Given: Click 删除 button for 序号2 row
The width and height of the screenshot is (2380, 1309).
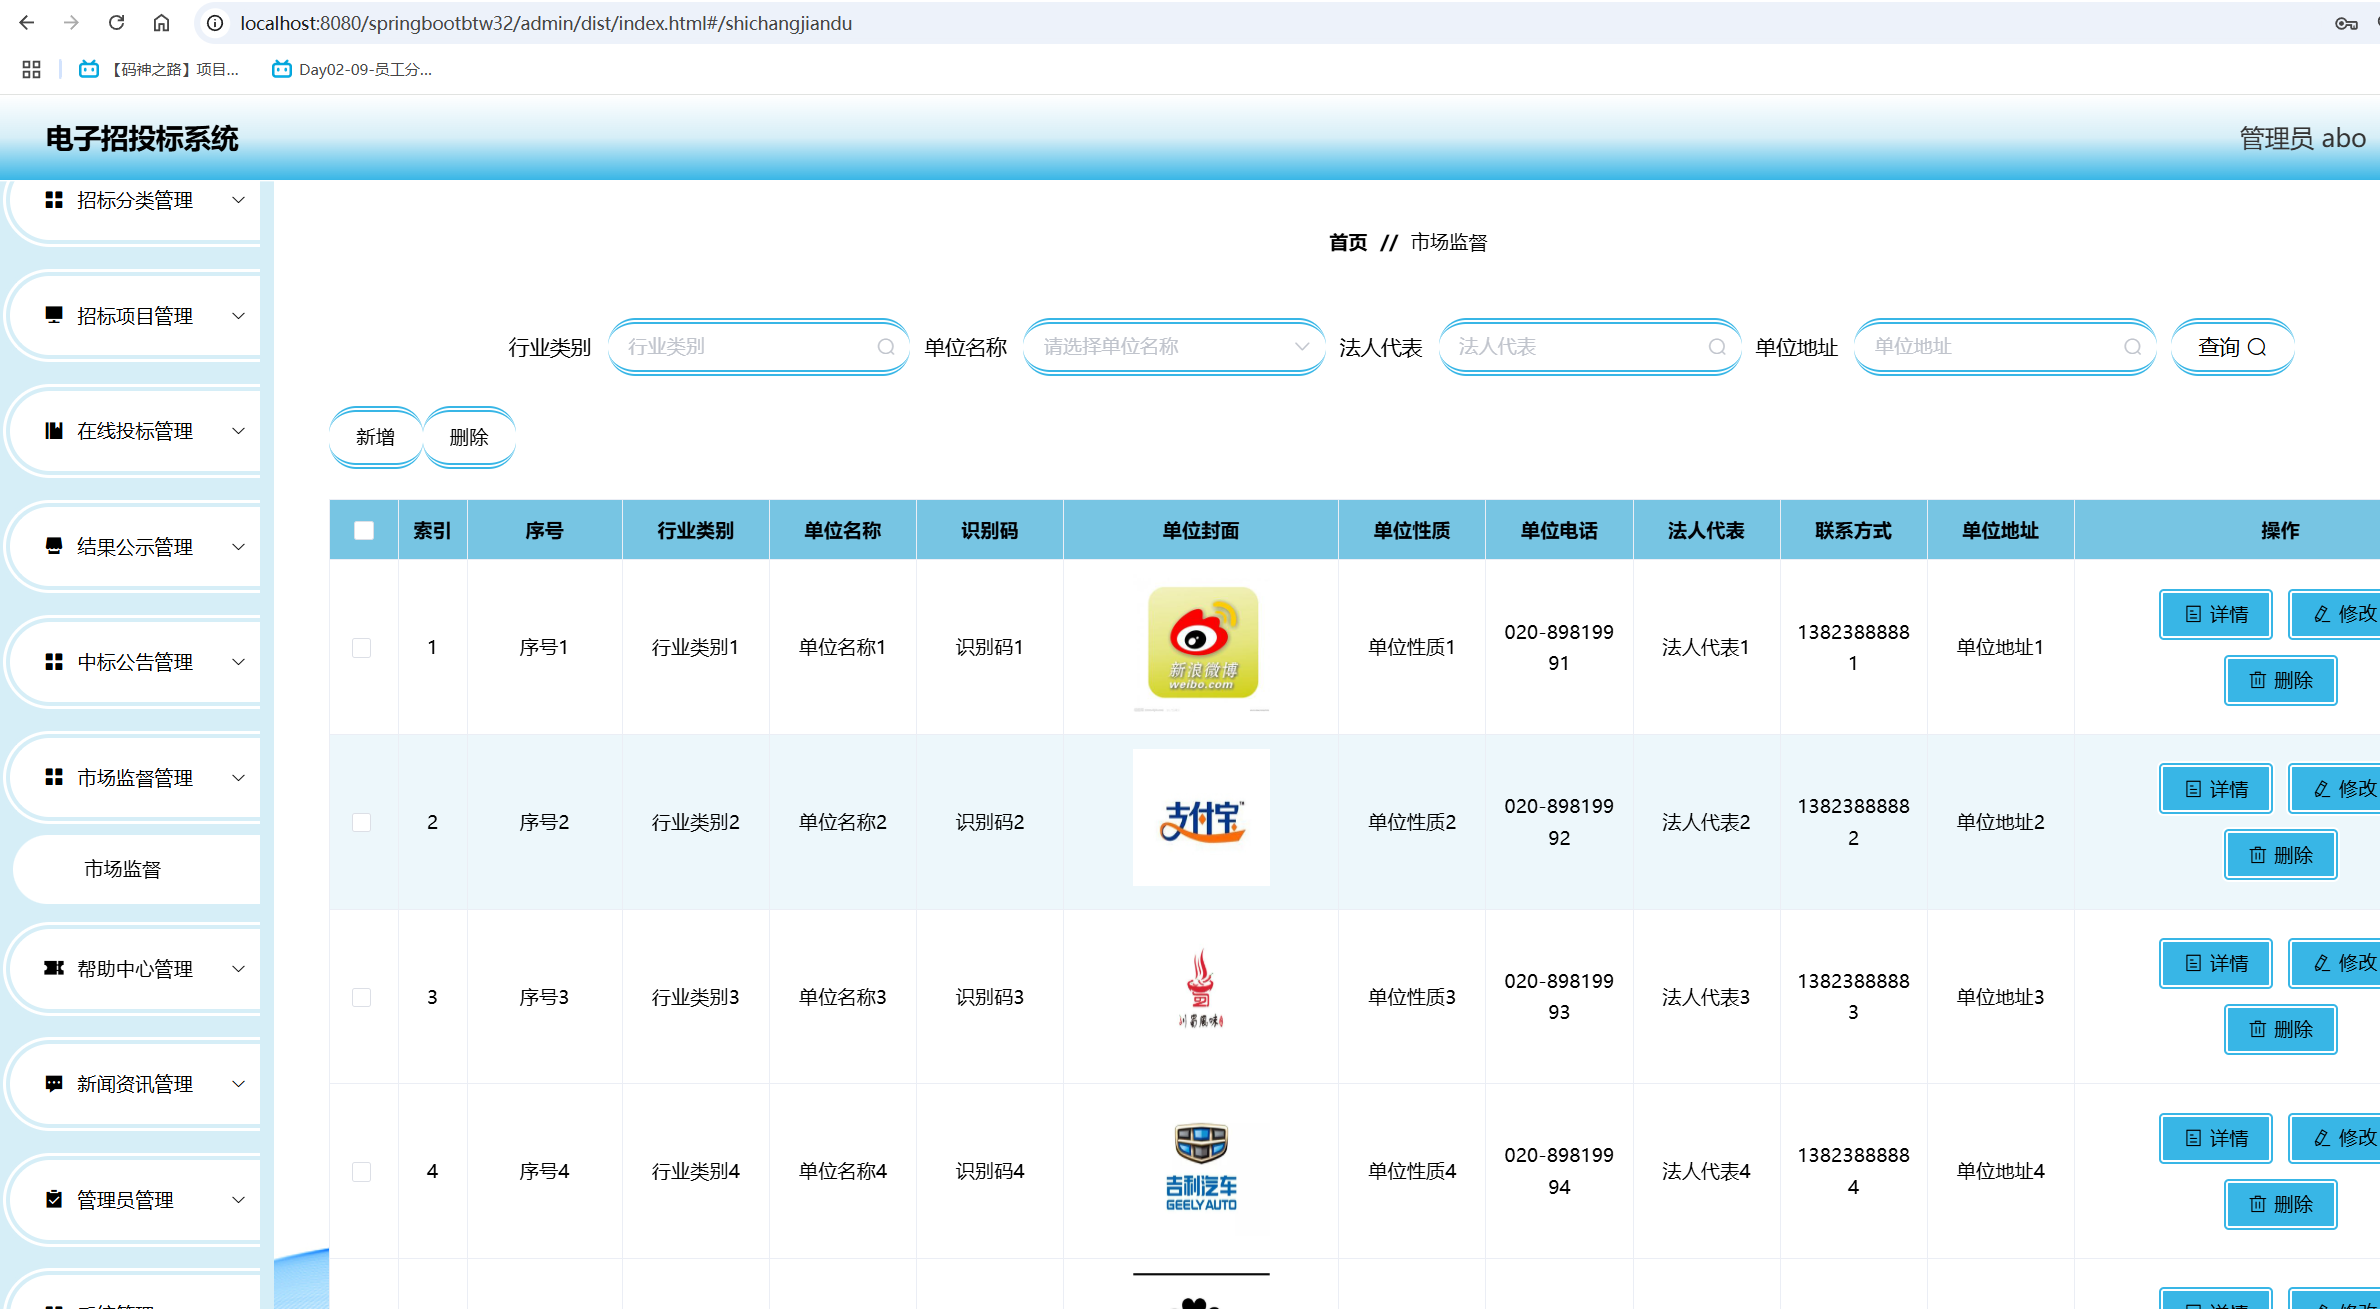Looking at the screenshot, I should coord(2280,855).
